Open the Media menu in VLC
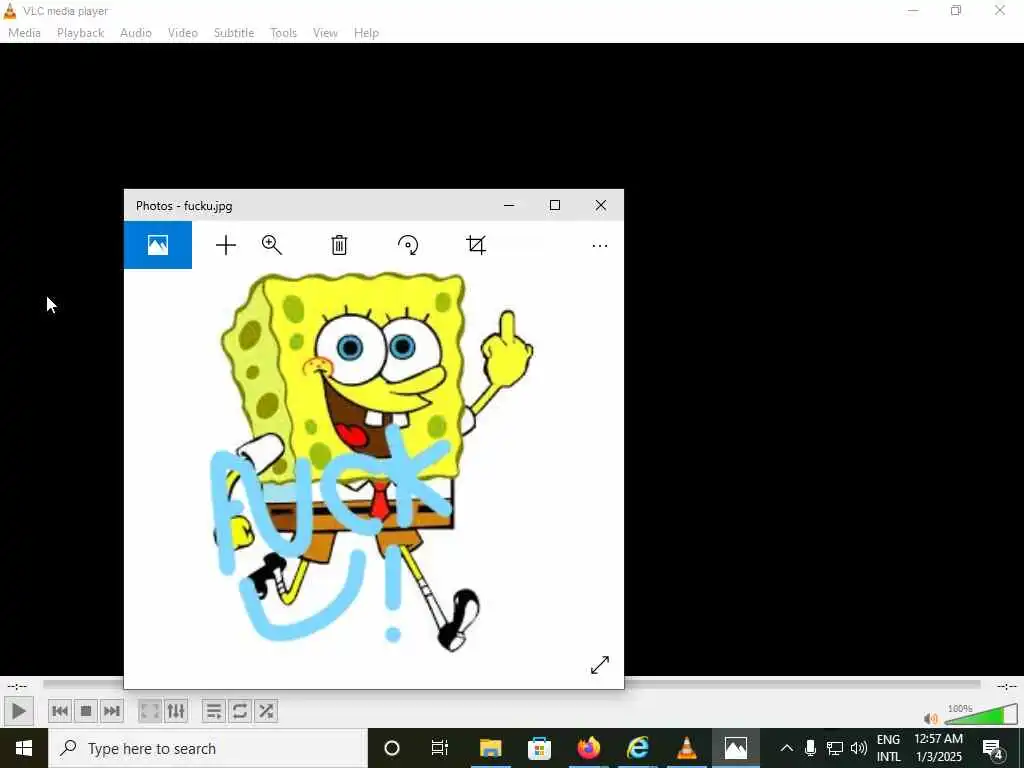The height and width of the screenshot is (768, 1024). pyautogui.click(x=24, y=33)
